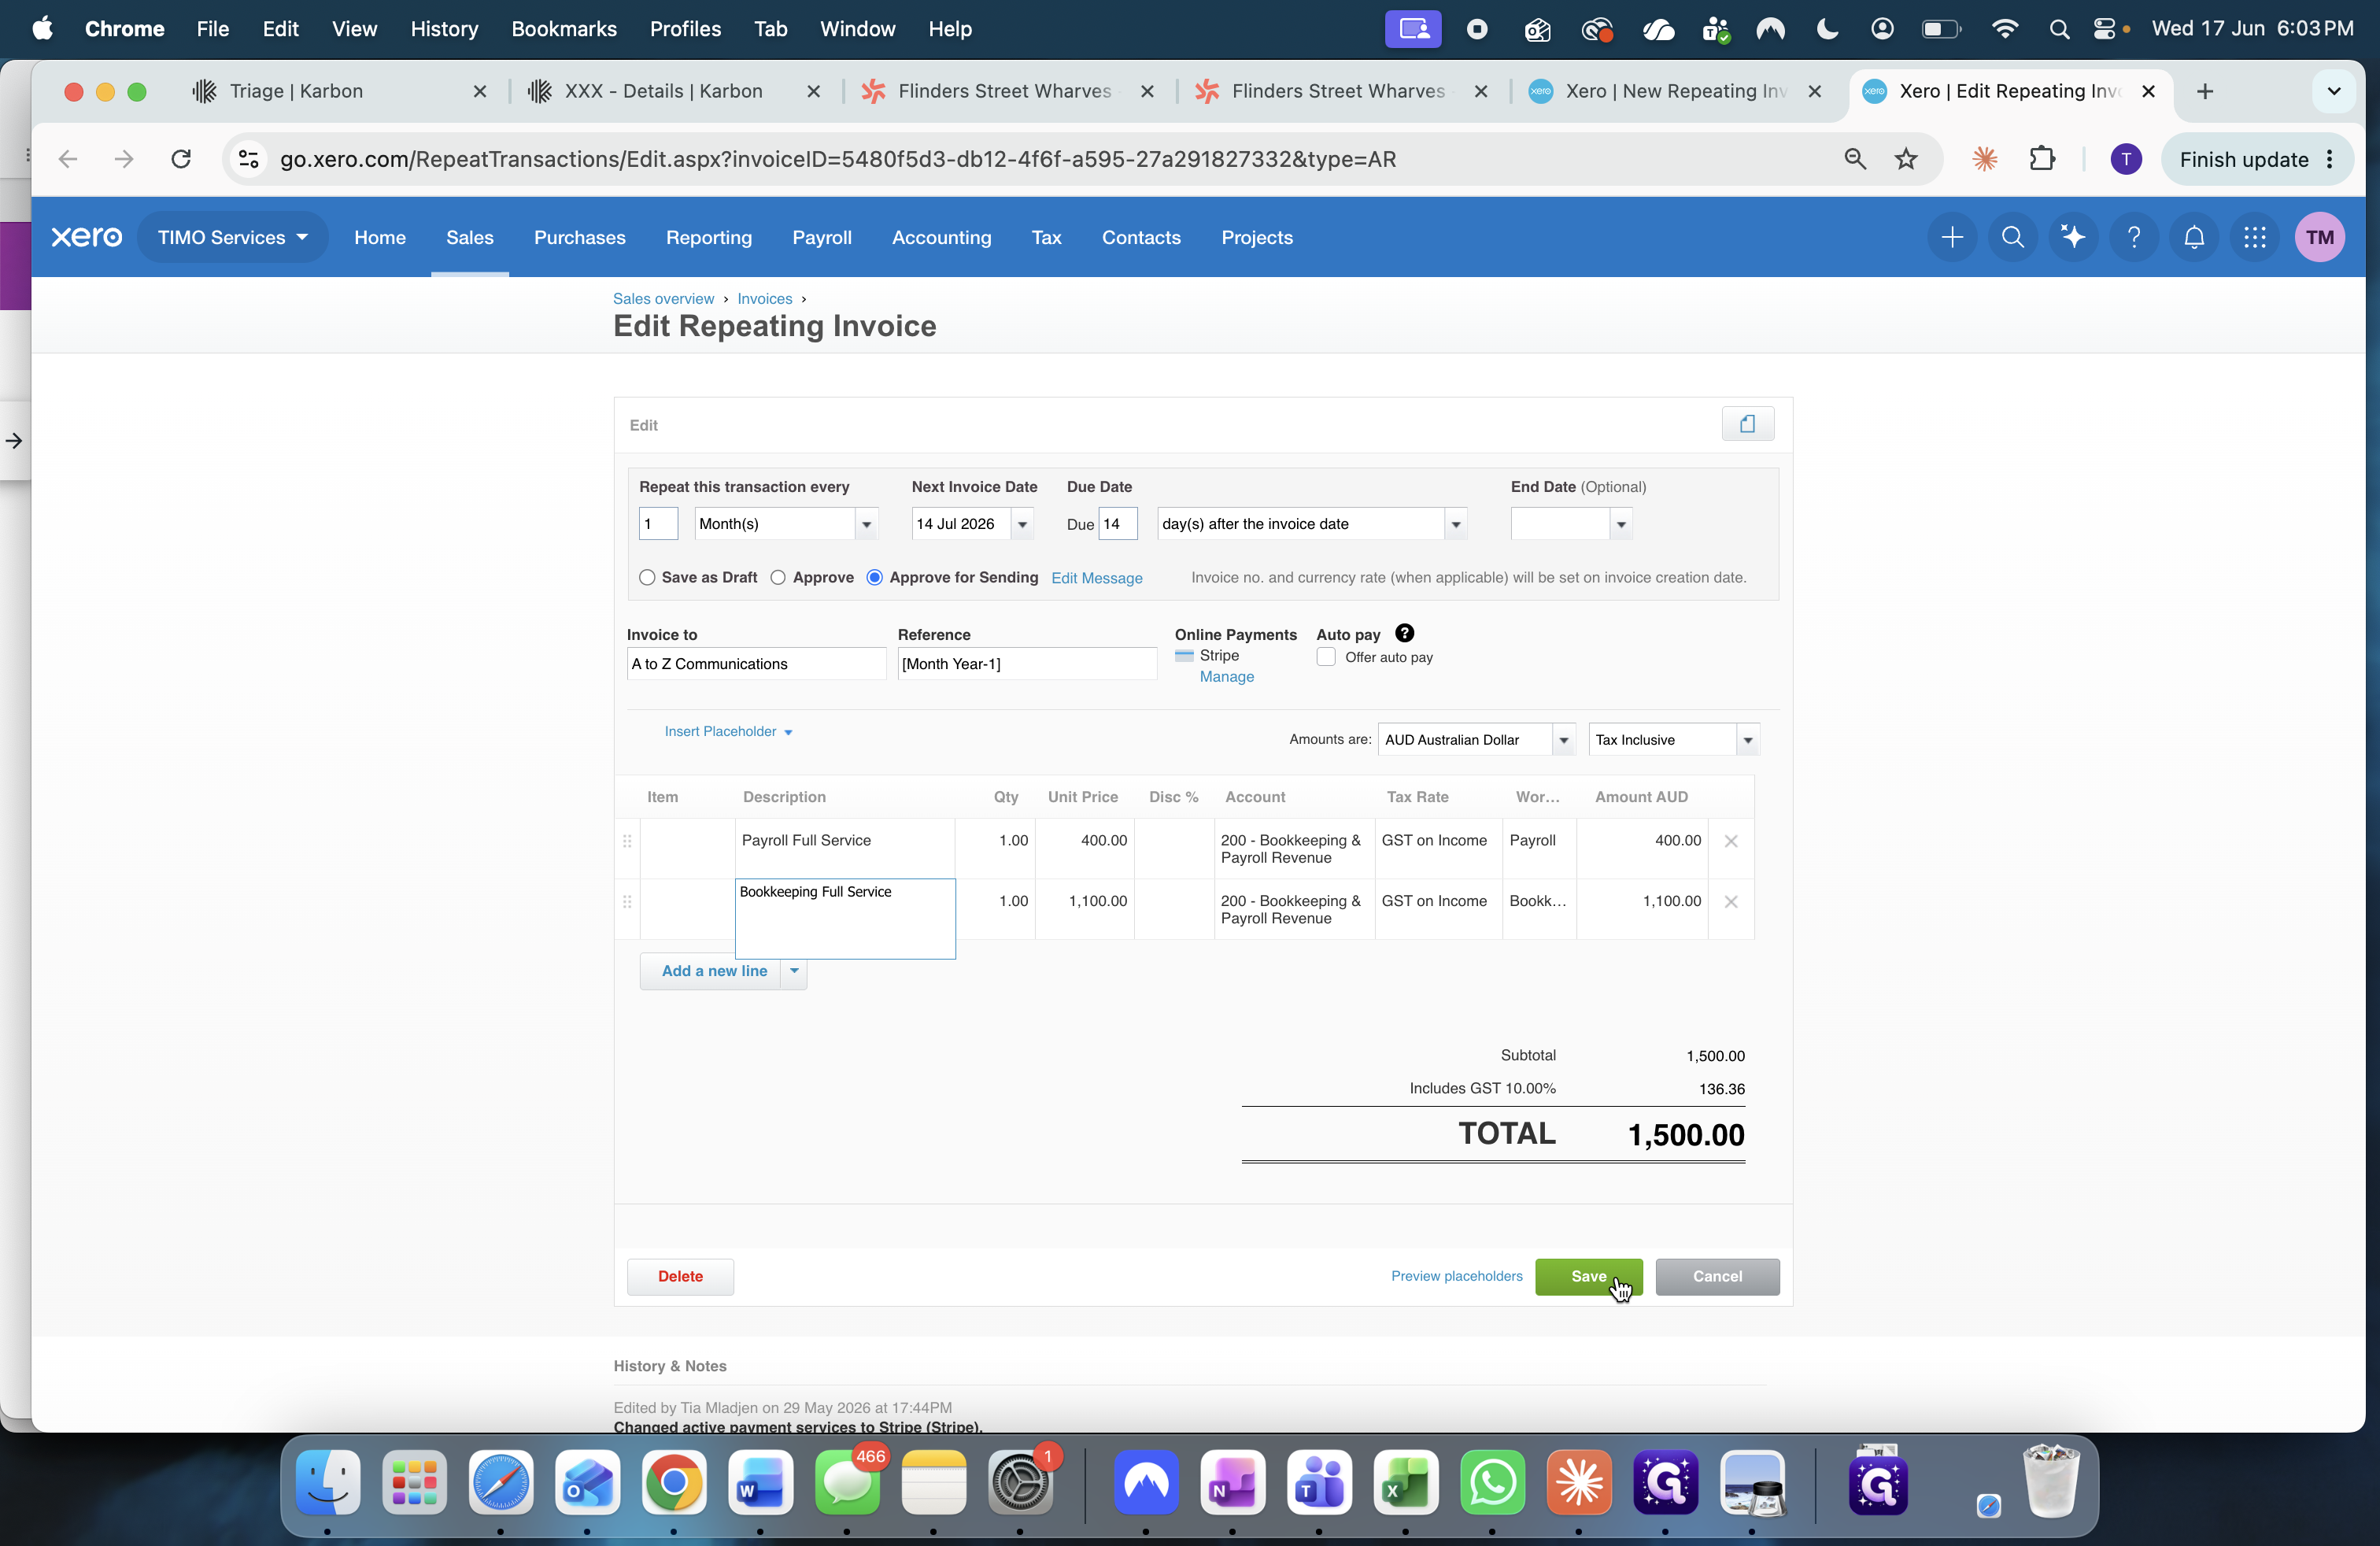Open the Chrome extensions puzzle icon
The image size is (2380, 1546).
[x=2041, y=159]
